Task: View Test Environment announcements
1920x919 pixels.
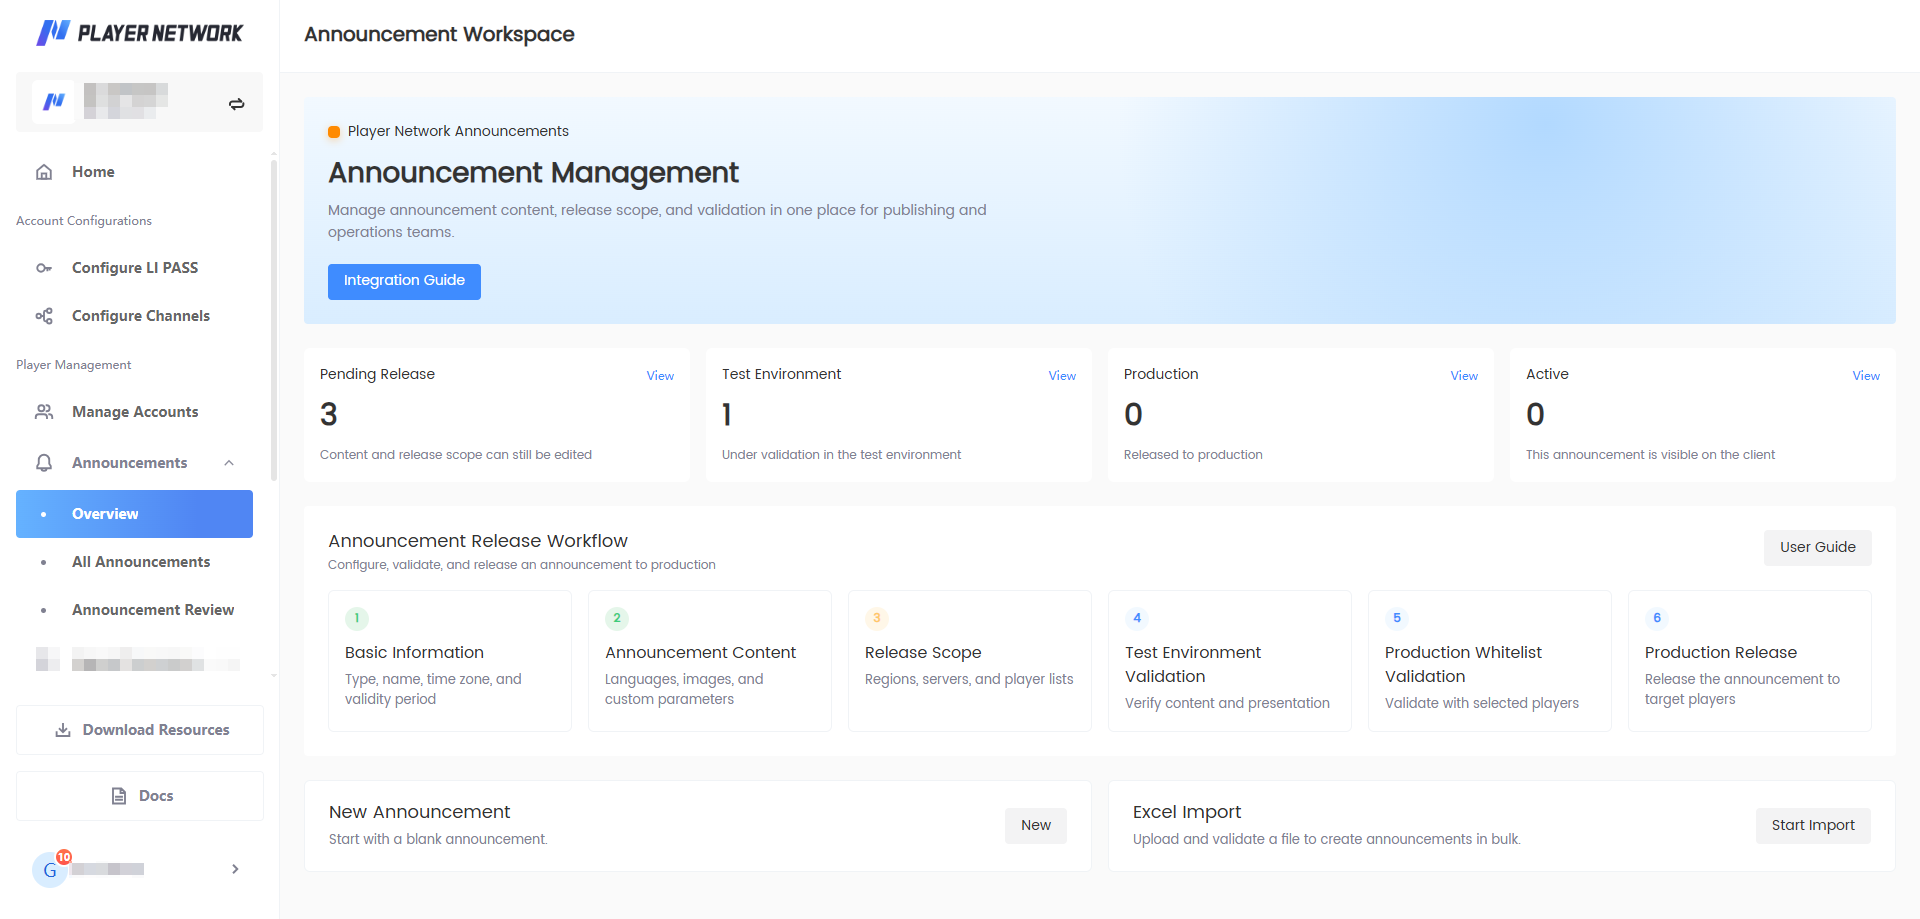Action: pos(1062,376)
